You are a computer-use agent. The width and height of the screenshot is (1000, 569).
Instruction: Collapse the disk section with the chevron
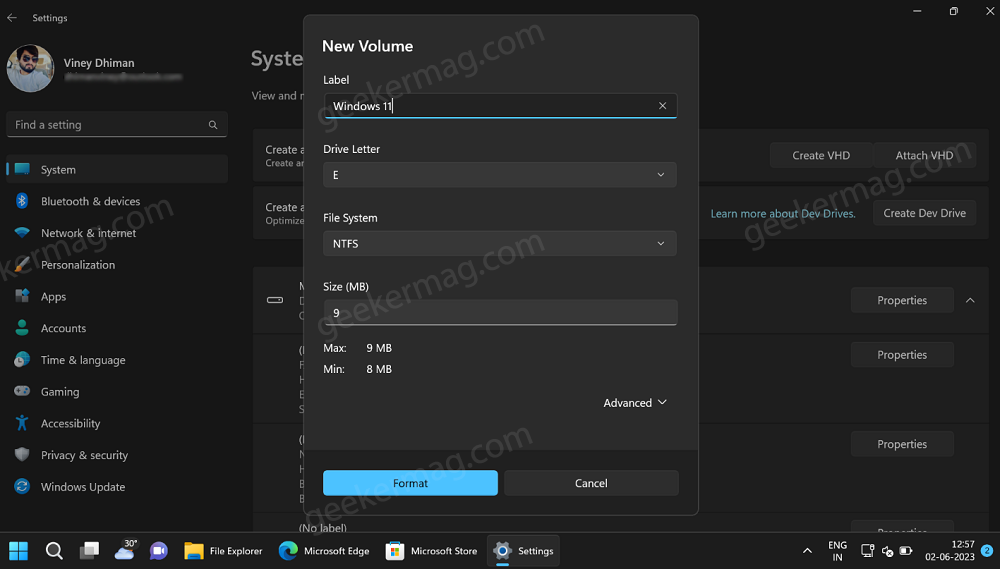[970, 300]
